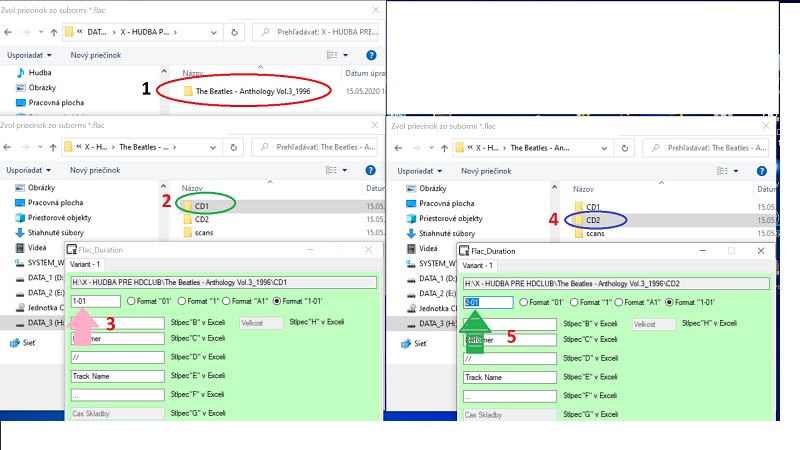Change view layout in left CD1 dialog
The image size is (800, 450).
pyautogui.click(x=331, y=170)
